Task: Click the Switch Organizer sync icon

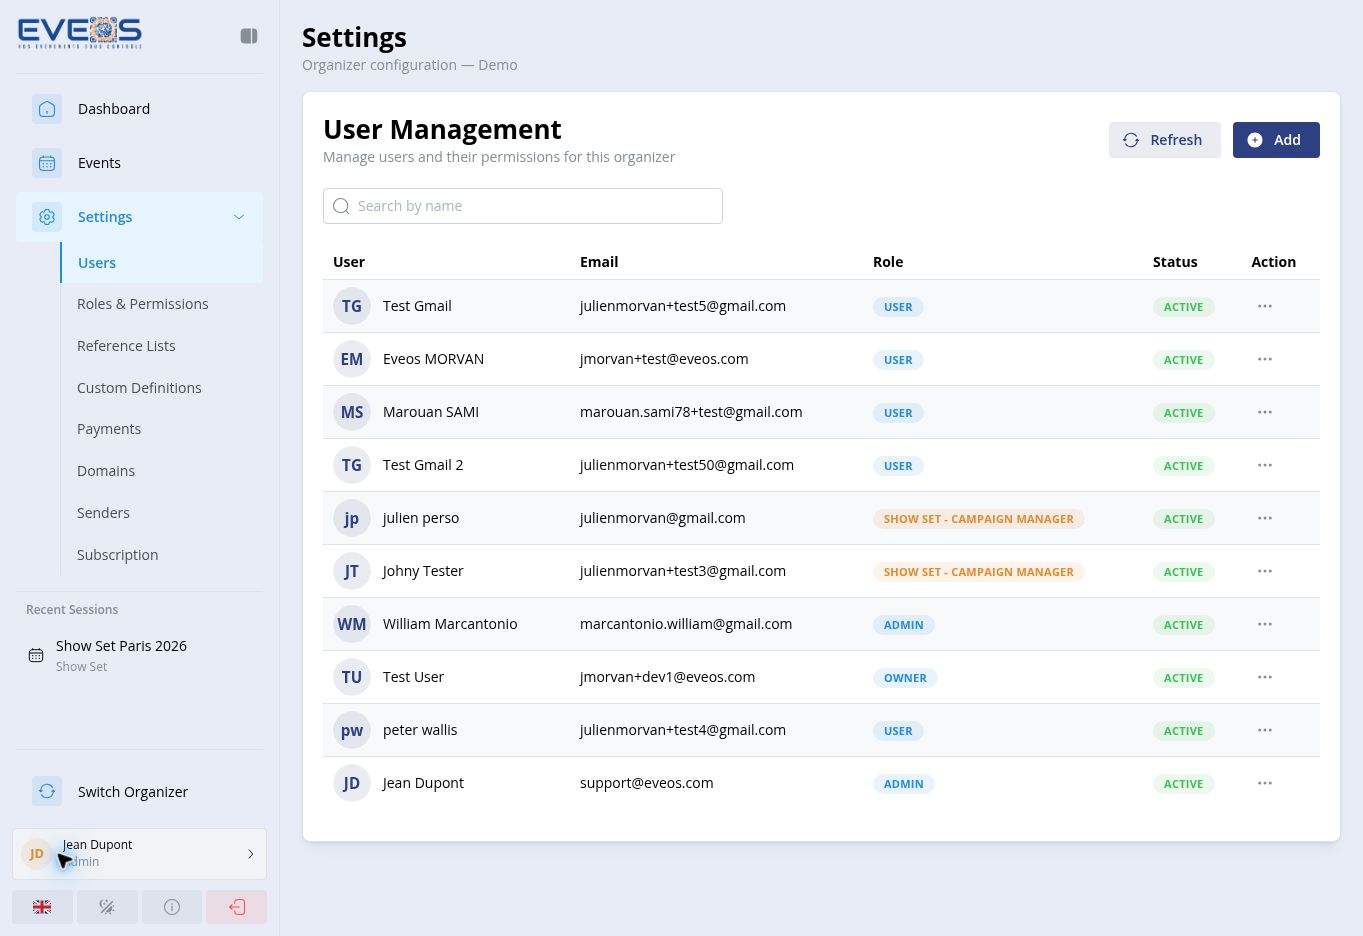Action: pyautogui.click(x=47, y=792)
